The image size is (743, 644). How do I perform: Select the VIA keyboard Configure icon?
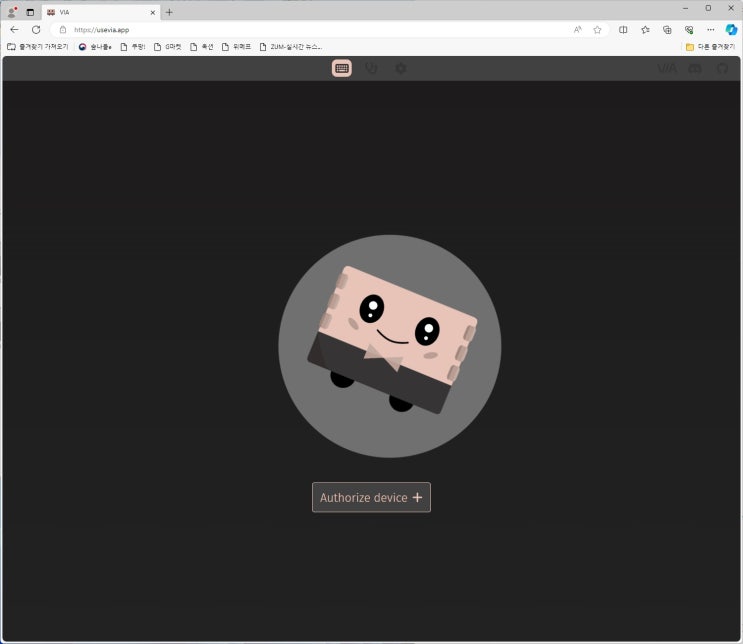(342, 68)
